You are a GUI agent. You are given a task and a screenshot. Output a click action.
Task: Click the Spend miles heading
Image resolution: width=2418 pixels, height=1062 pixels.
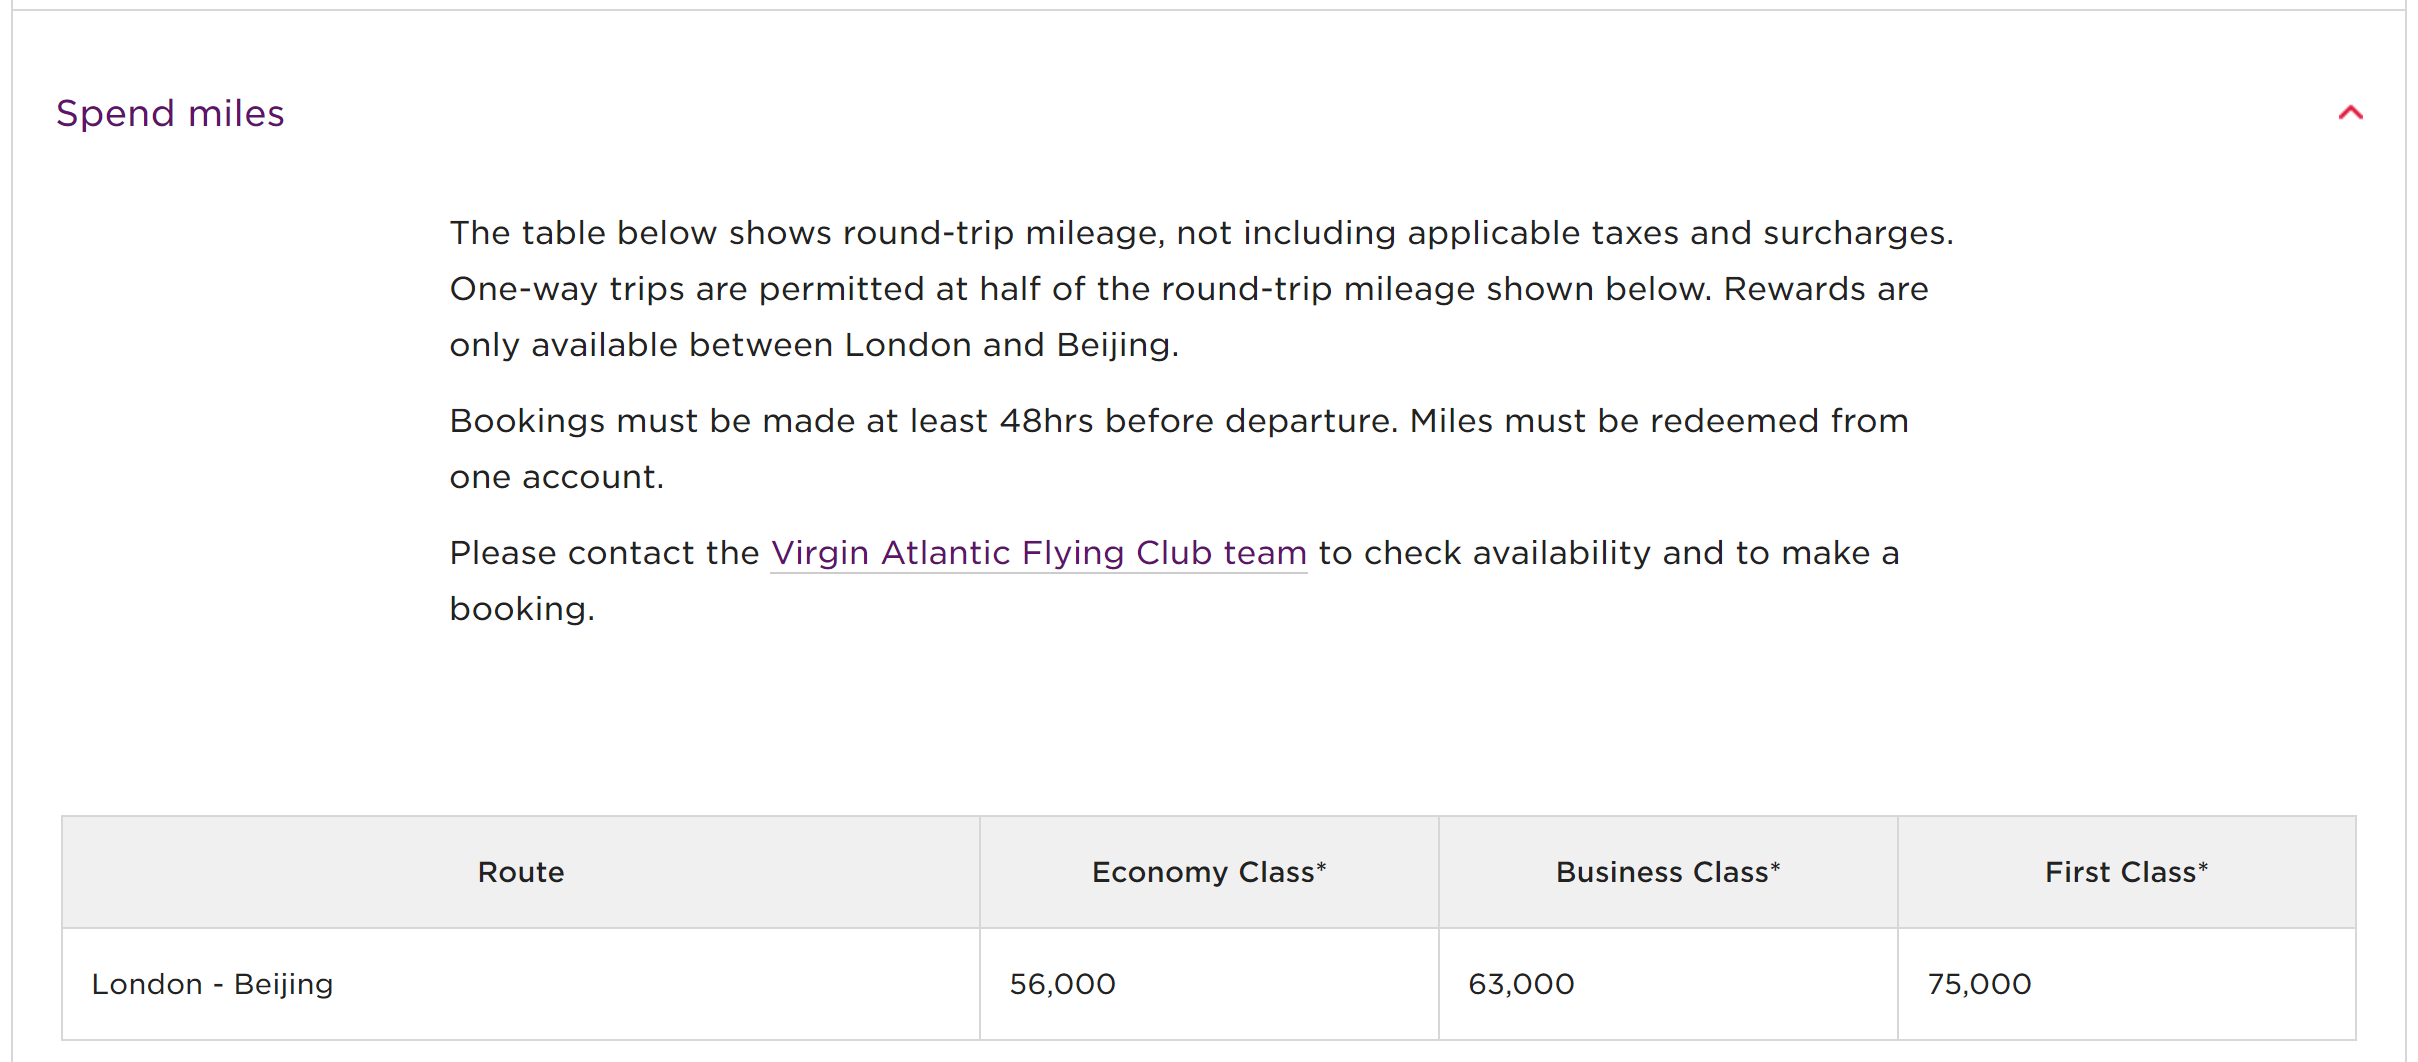tap(170, 114)
